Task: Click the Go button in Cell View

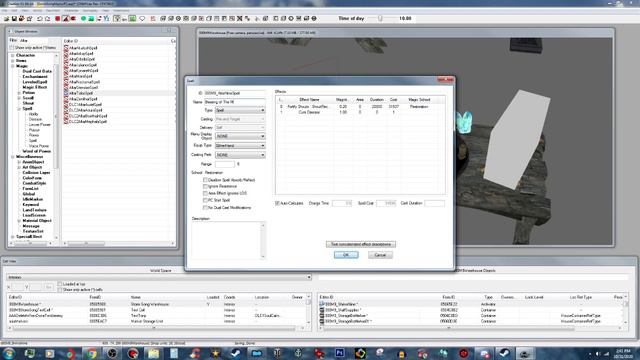Action: 49,287
